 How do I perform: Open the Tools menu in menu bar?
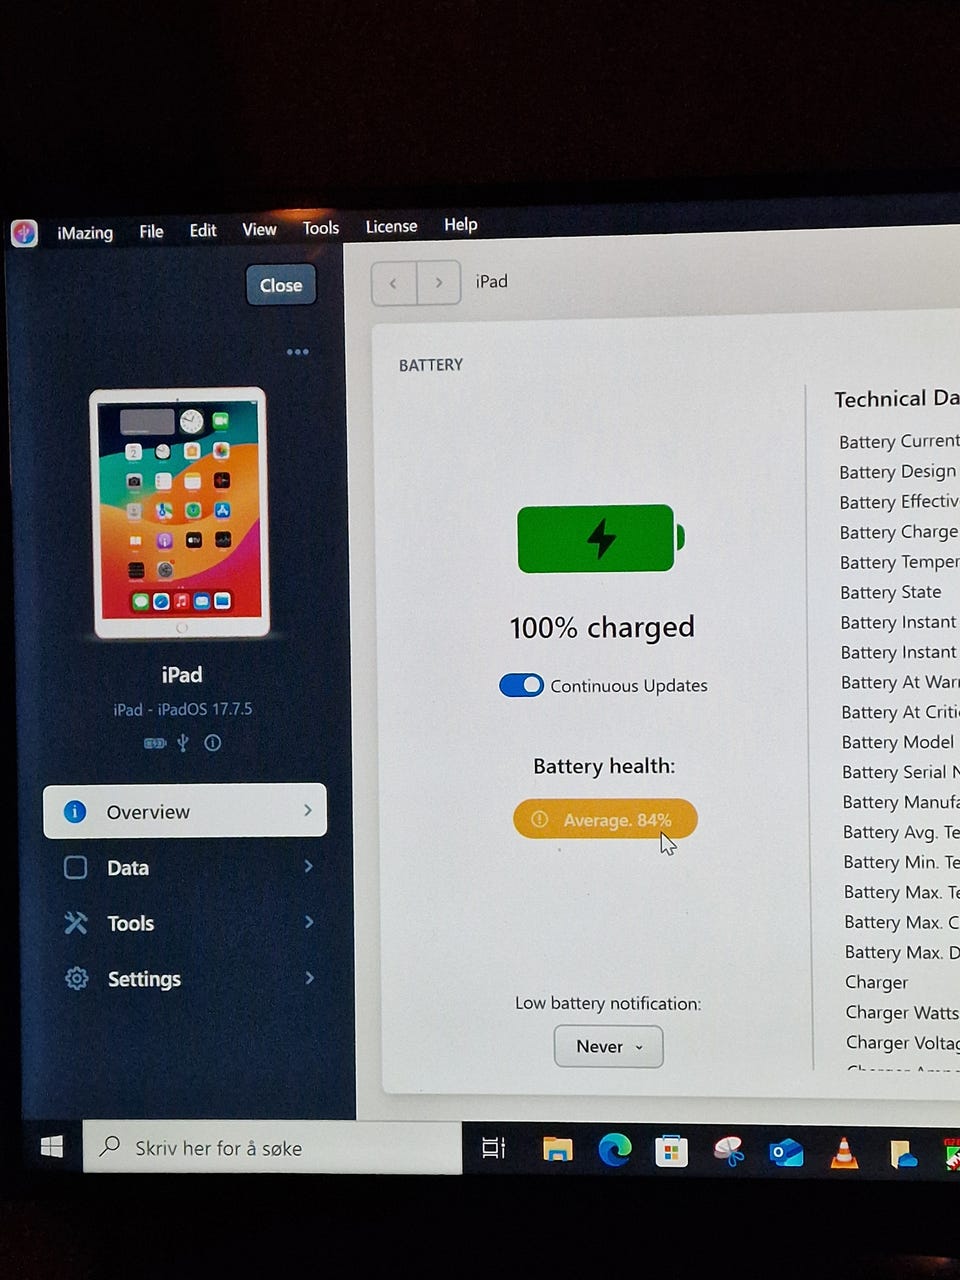(321, 228)
